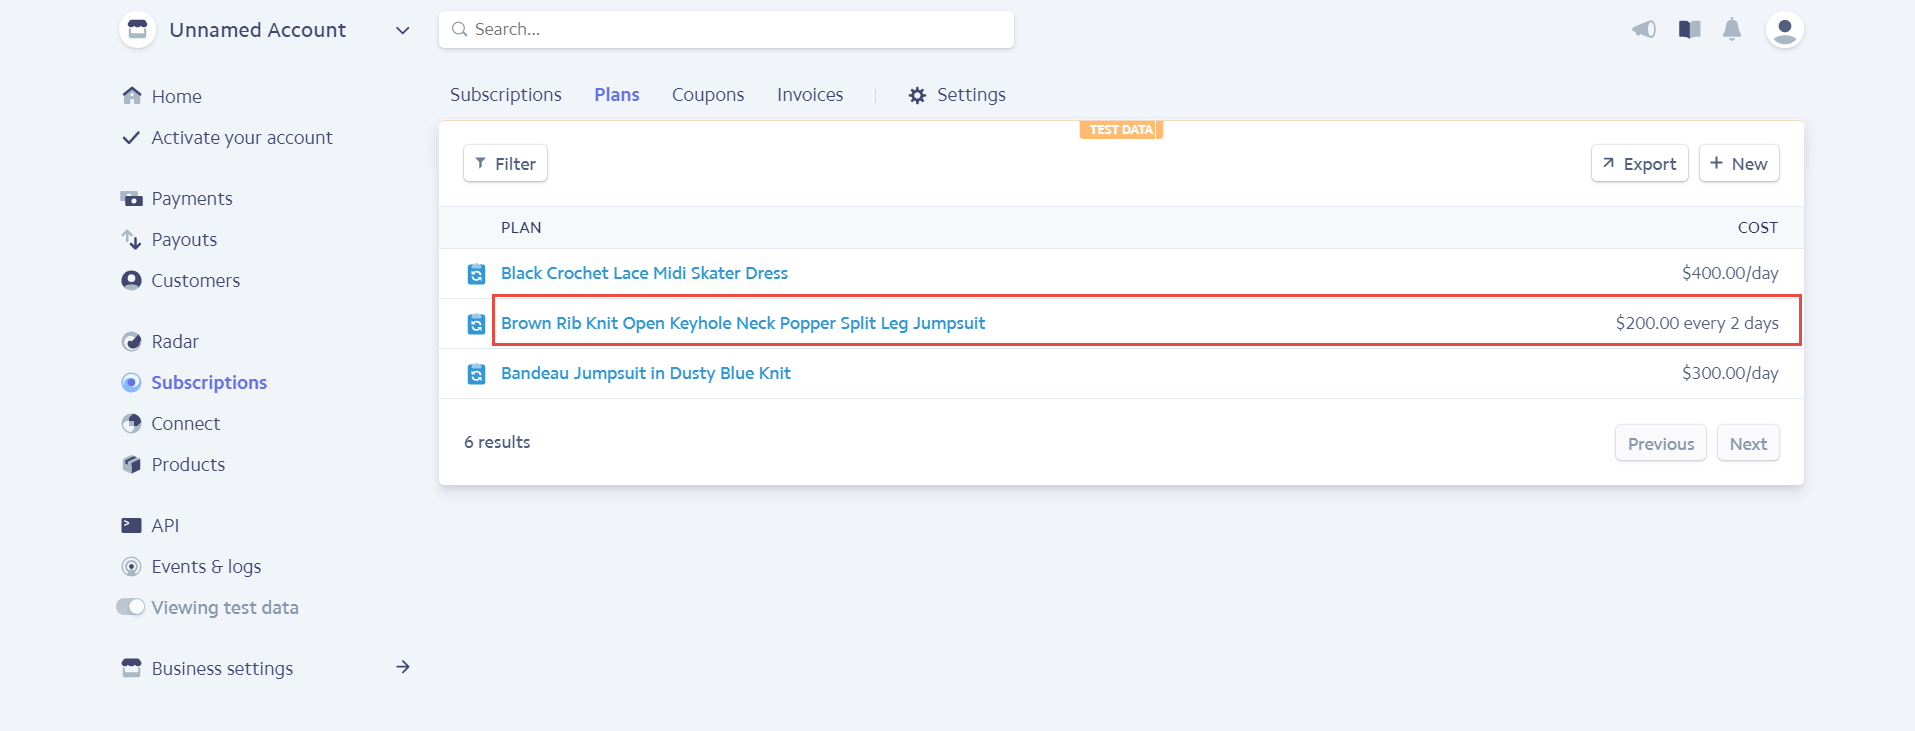Click the Home house icon
The height and width of the screenshot is (731, 1915).
pos(131,96)
